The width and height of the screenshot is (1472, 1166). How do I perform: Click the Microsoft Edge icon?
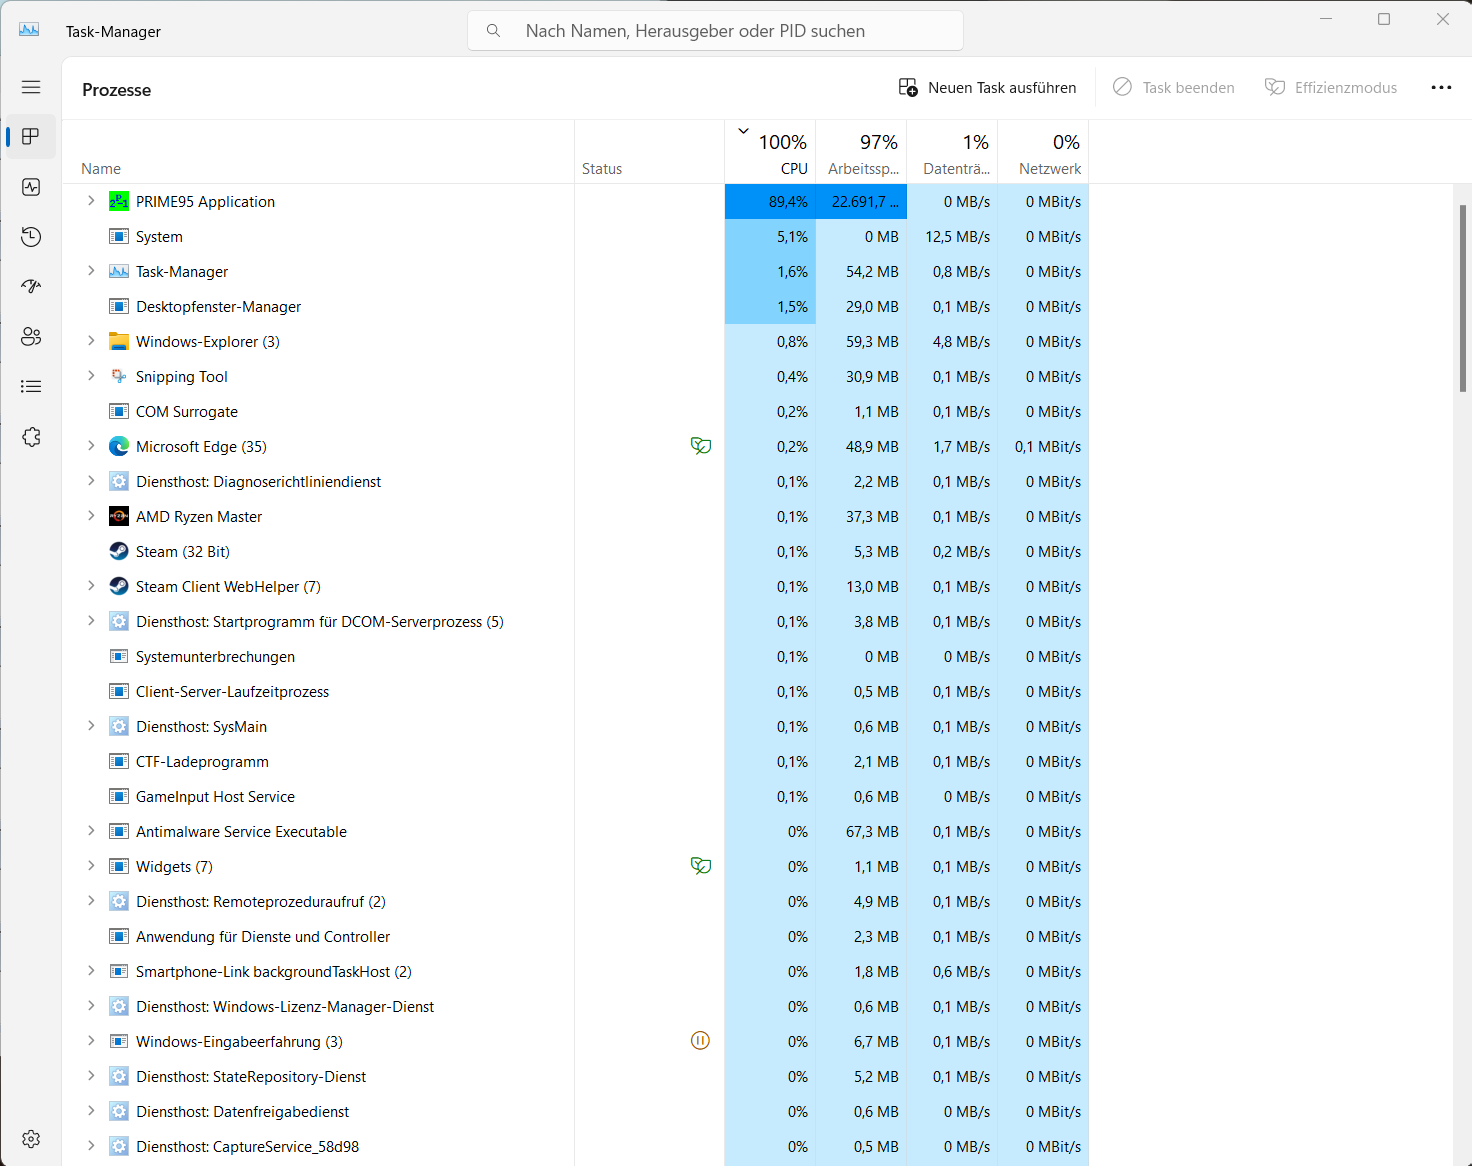click(119, 446)
